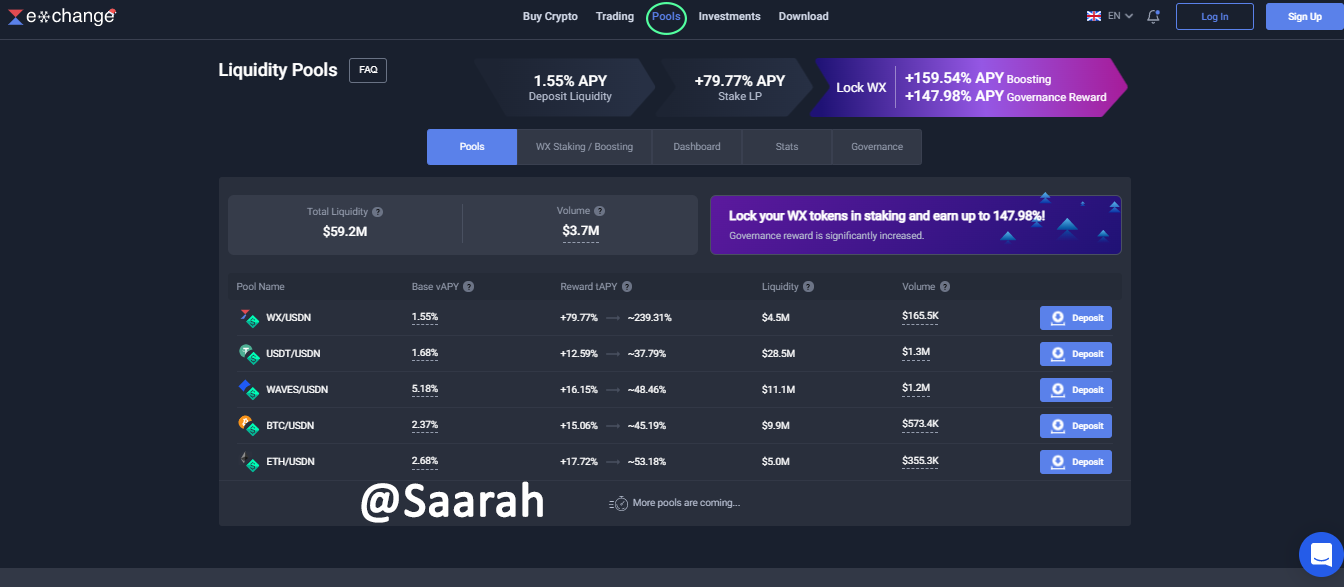Click the Log In button
1344x587 pixels.
click(x=1215, y=16)
